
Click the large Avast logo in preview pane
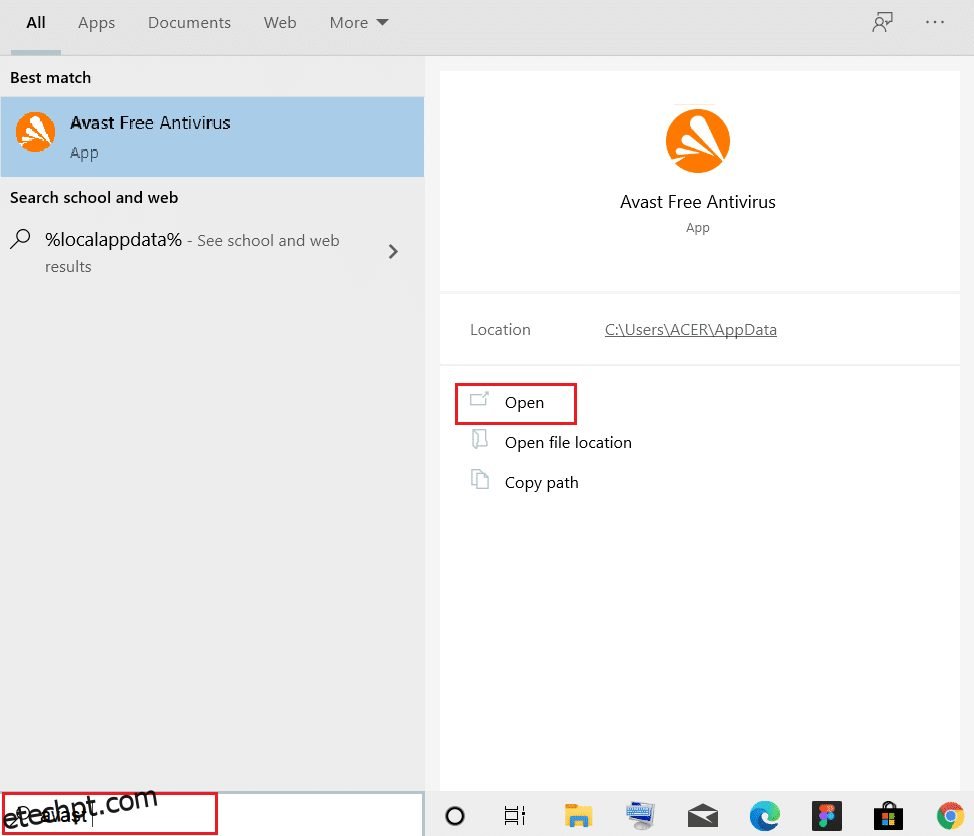pos(698,141)
